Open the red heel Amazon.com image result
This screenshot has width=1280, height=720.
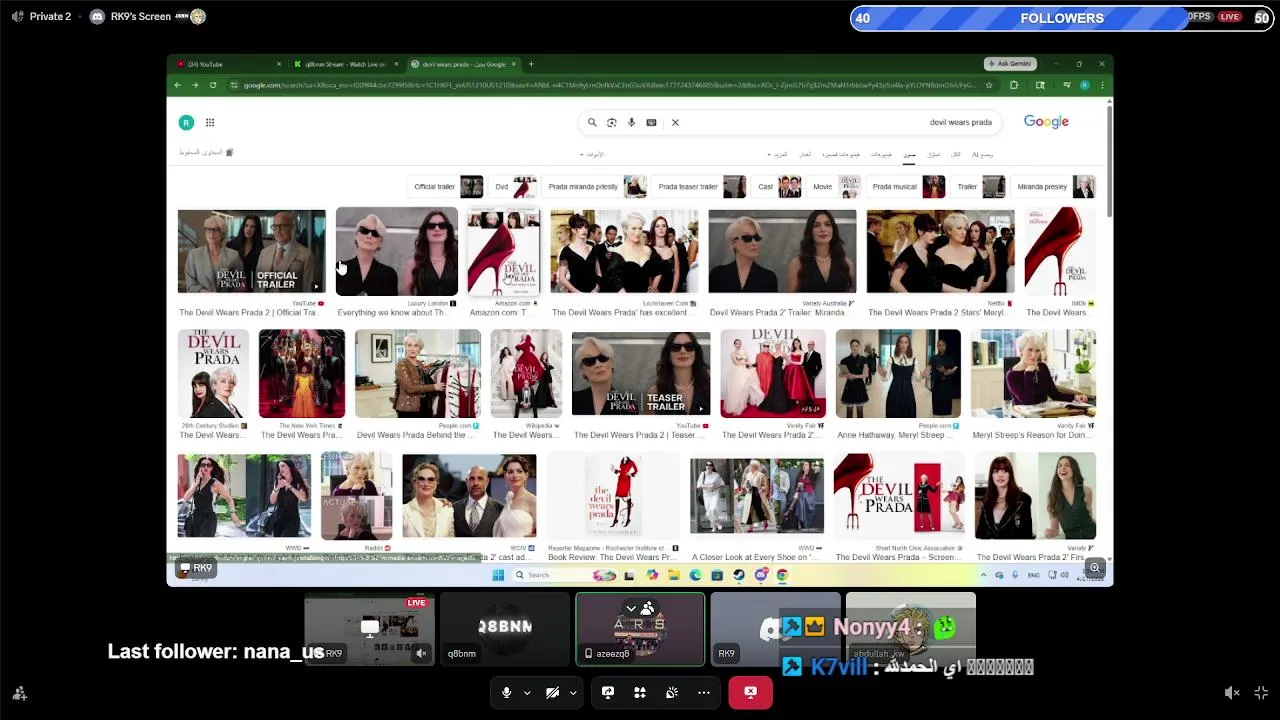click(x=503, y=252)
